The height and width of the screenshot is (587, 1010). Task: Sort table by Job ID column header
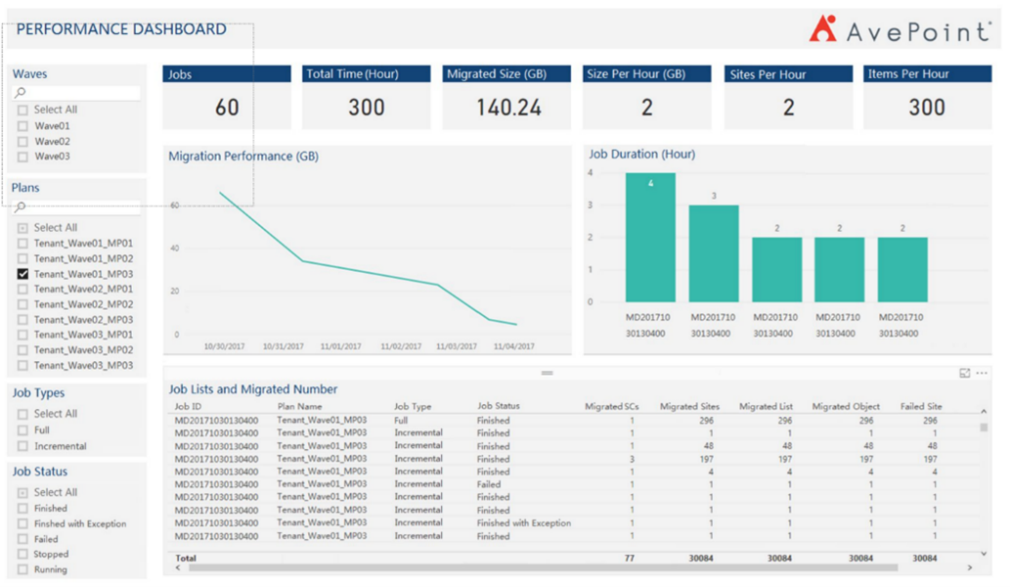coord(188,407)
